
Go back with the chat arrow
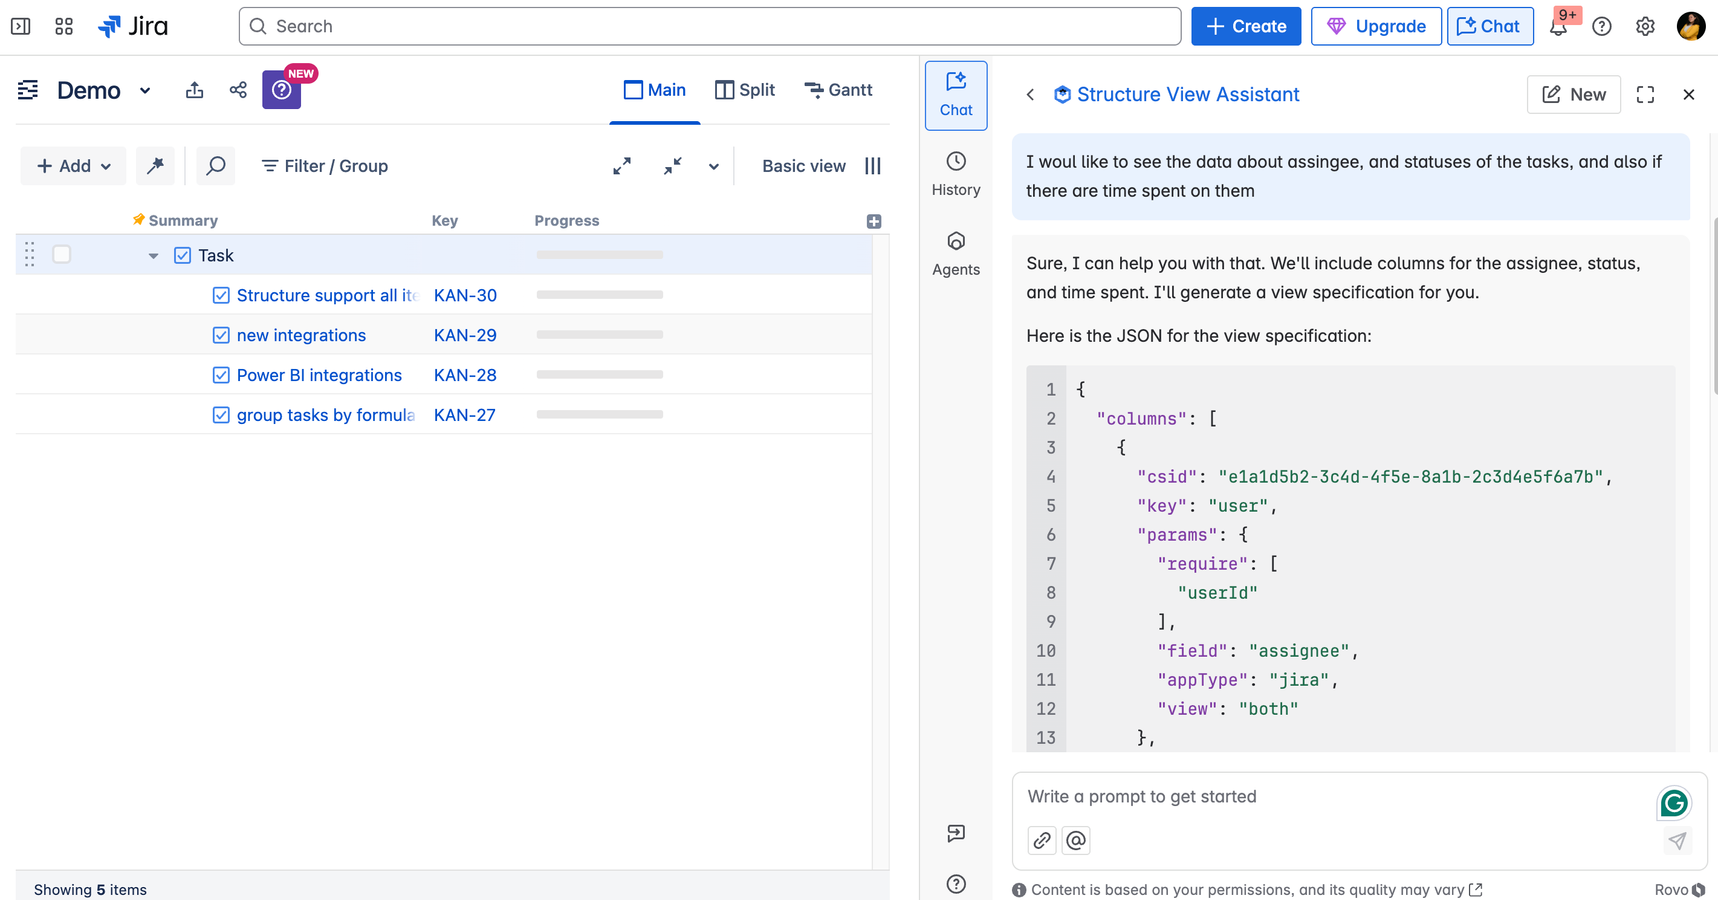click(1030, 94)
